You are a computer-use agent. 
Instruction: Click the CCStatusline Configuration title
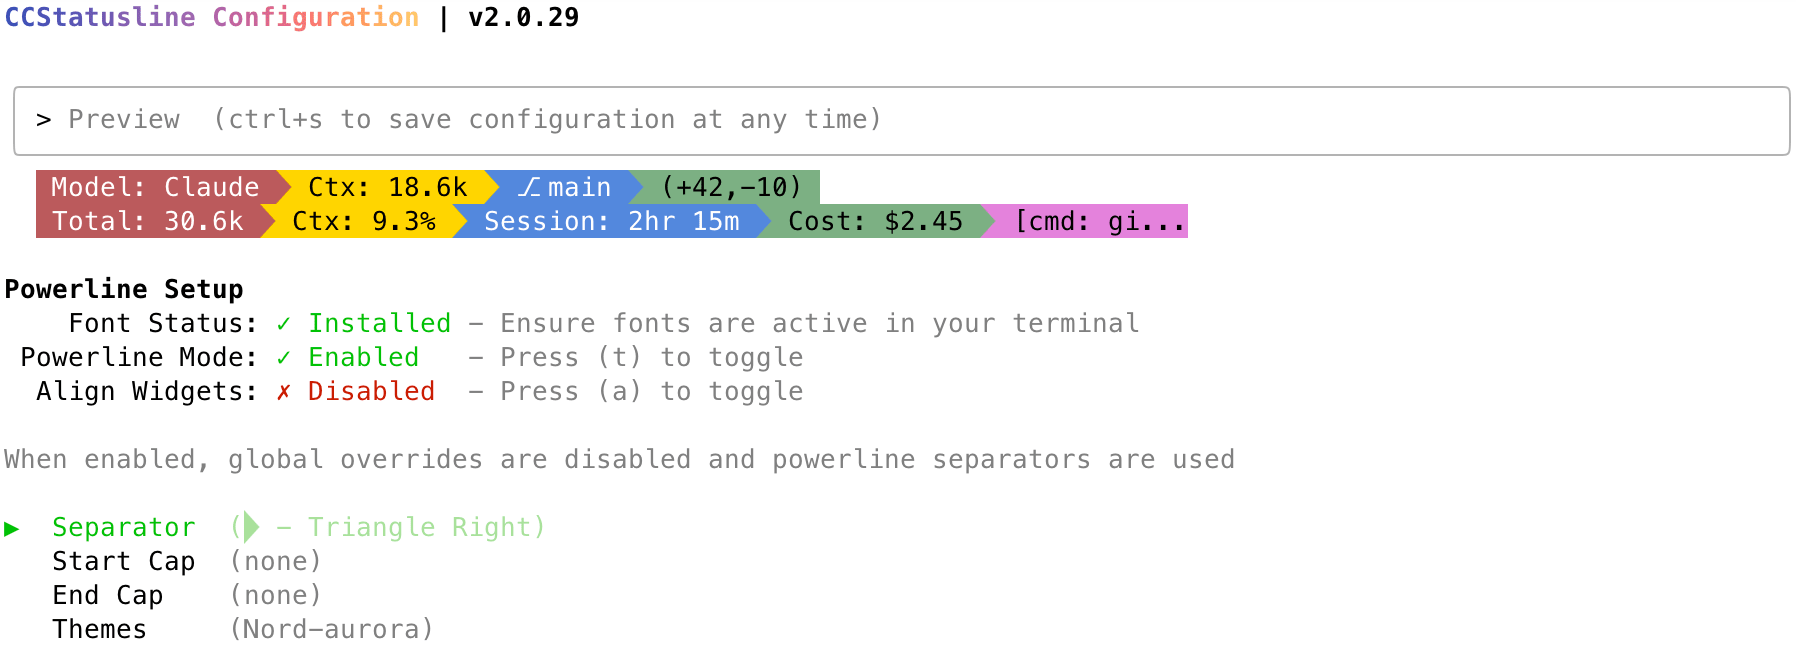point(212,17)
